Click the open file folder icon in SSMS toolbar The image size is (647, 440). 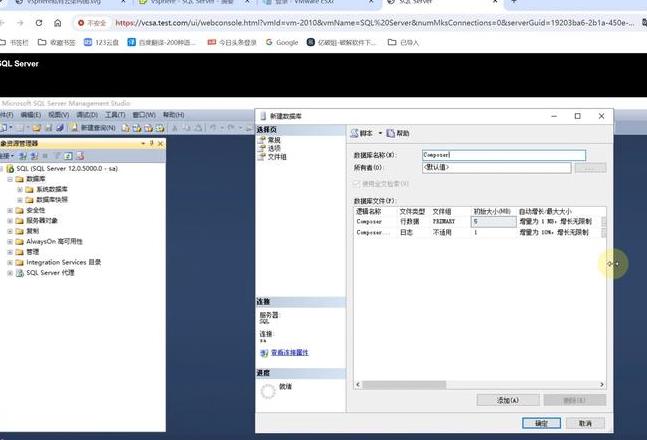(x=37, y=128)
